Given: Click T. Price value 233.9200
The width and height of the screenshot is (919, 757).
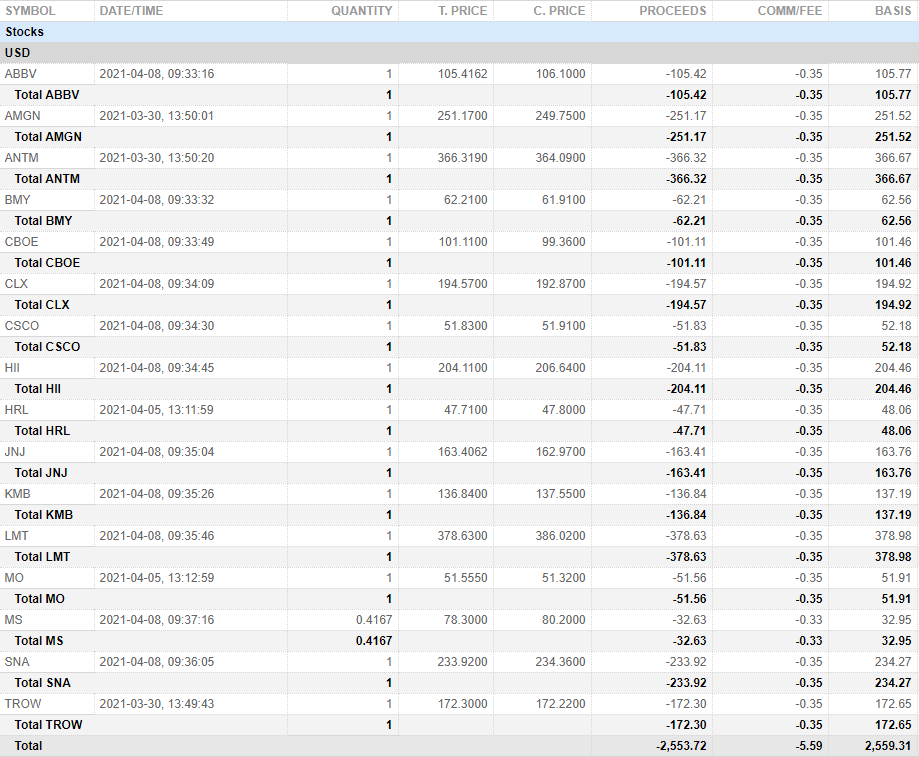Looking at the screenshot, I should pos(462,662).
